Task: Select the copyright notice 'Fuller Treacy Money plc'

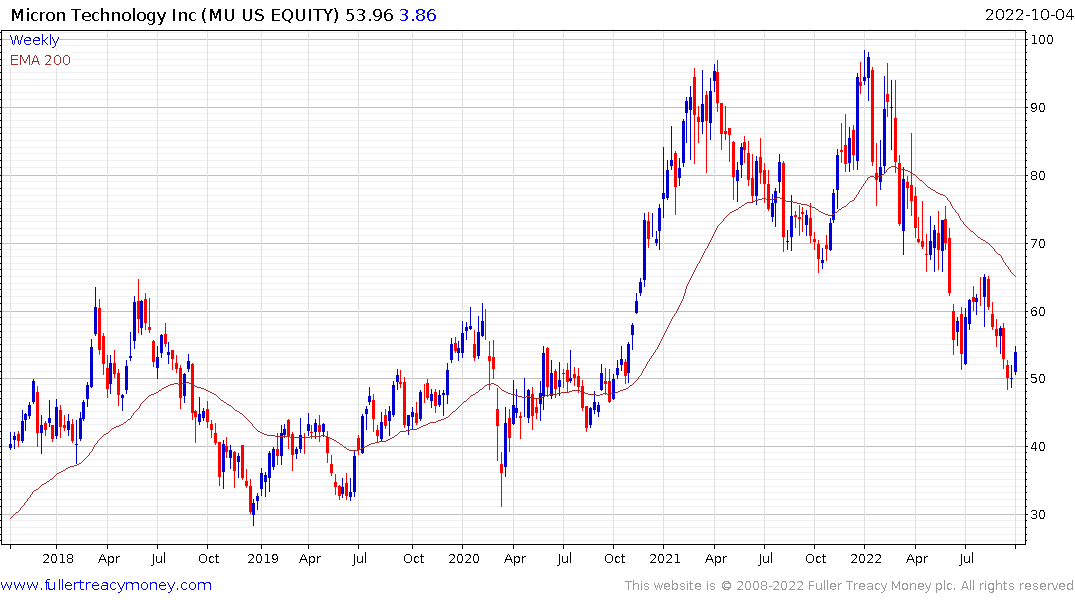Action: click(x=882, y=586)
